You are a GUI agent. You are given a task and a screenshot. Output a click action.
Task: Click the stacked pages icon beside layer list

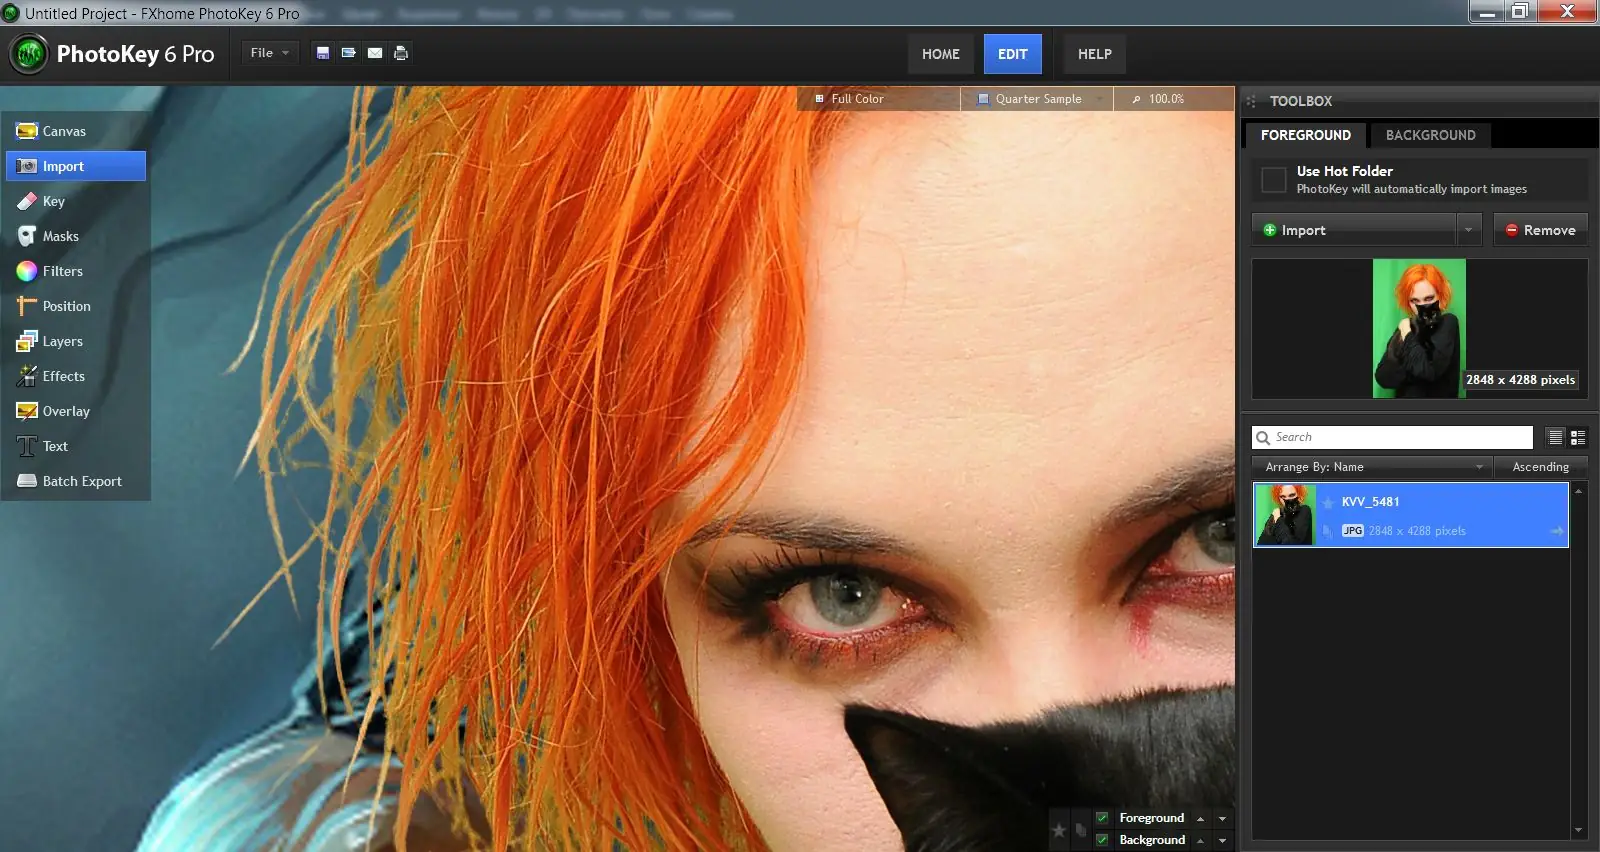tap(1081, 830)
